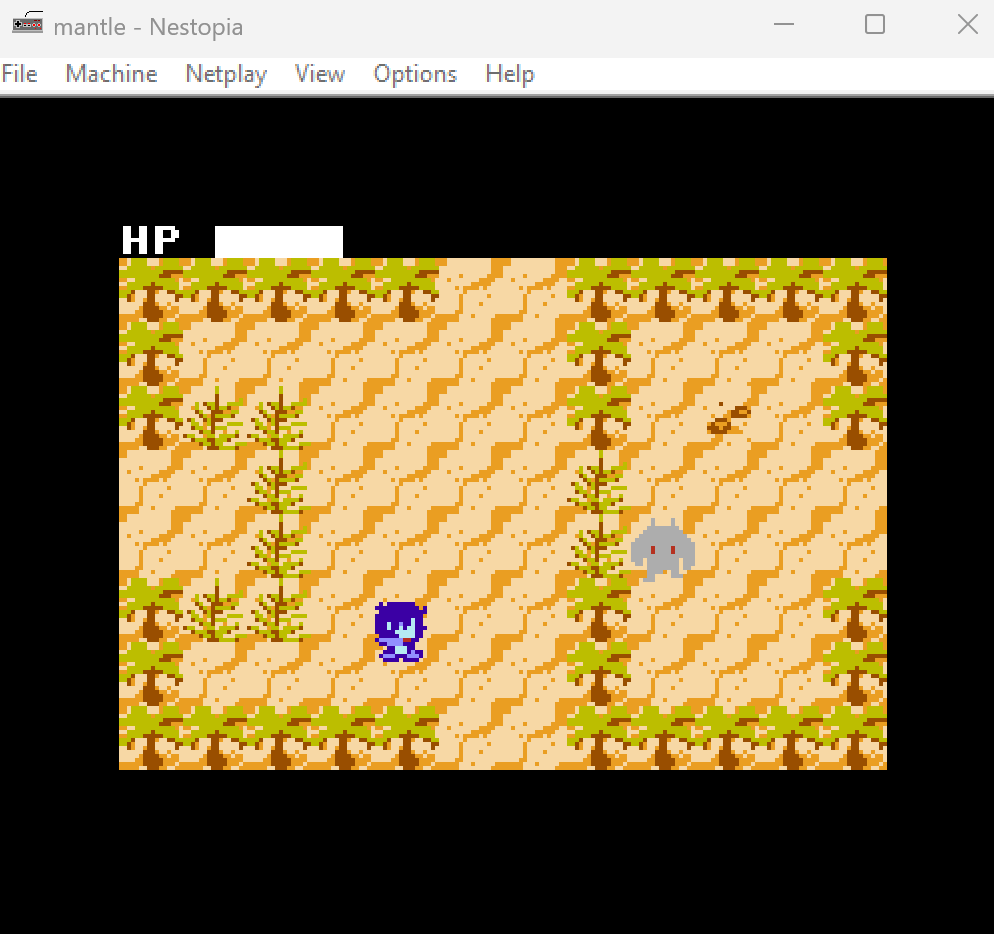Open the Options menu
The image size is (994, 934).
click(415, 74)
